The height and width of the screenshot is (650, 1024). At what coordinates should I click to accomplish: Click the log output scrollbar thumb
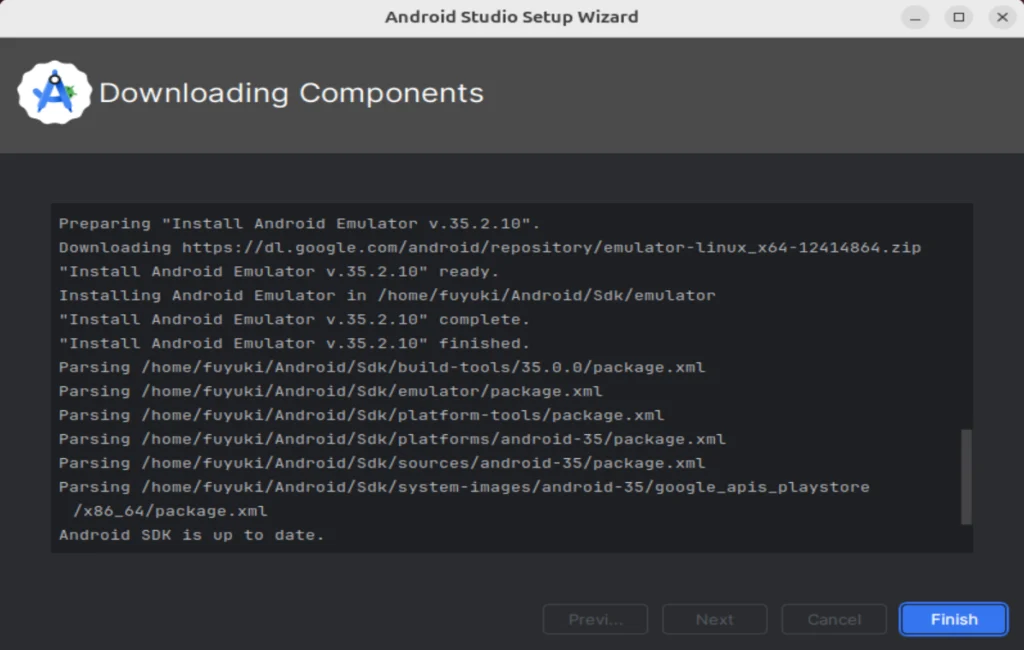point(966,476)
